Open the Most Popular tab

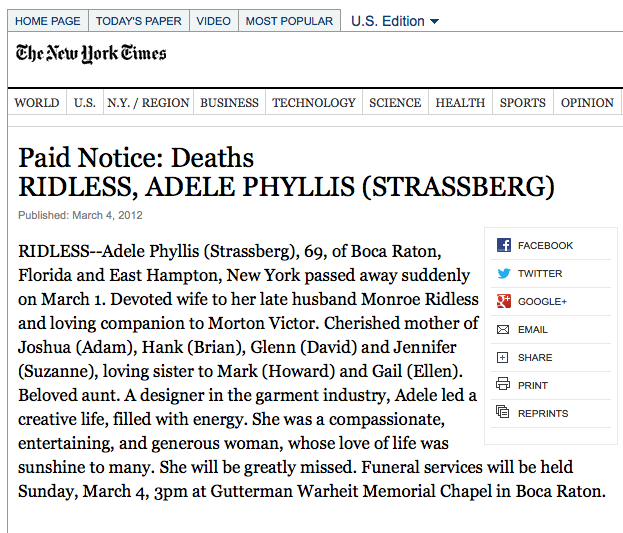tap(289, 21)
